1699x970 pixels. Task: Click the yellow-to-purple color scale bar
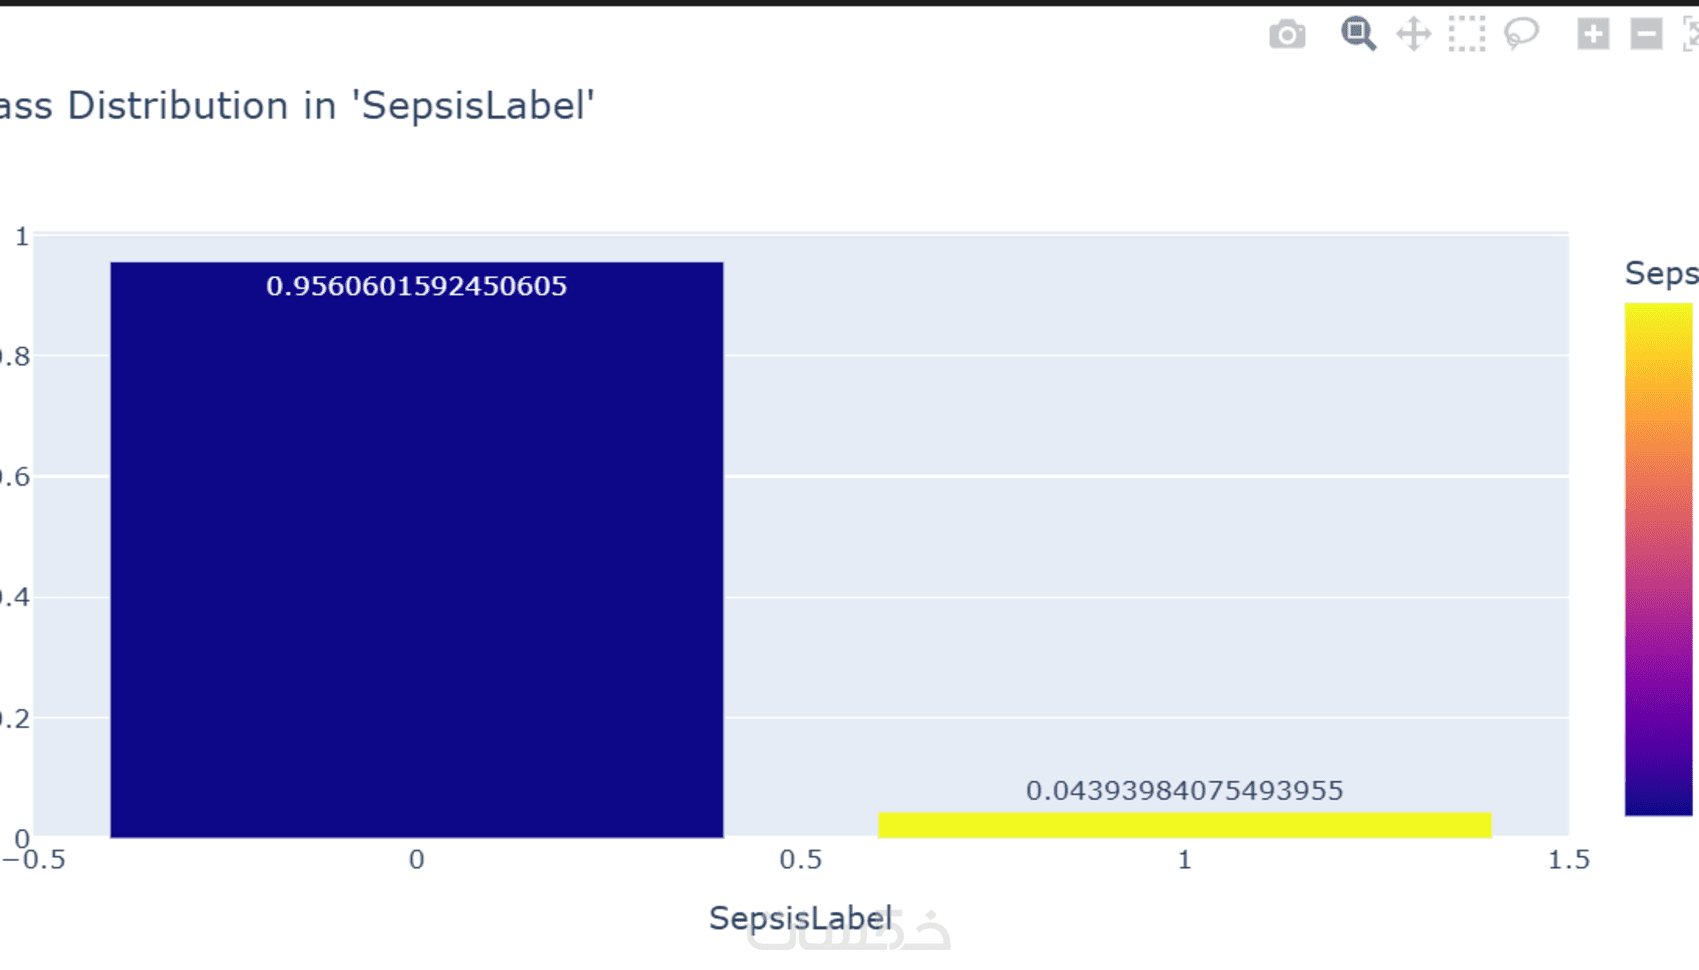[1658, 558]
